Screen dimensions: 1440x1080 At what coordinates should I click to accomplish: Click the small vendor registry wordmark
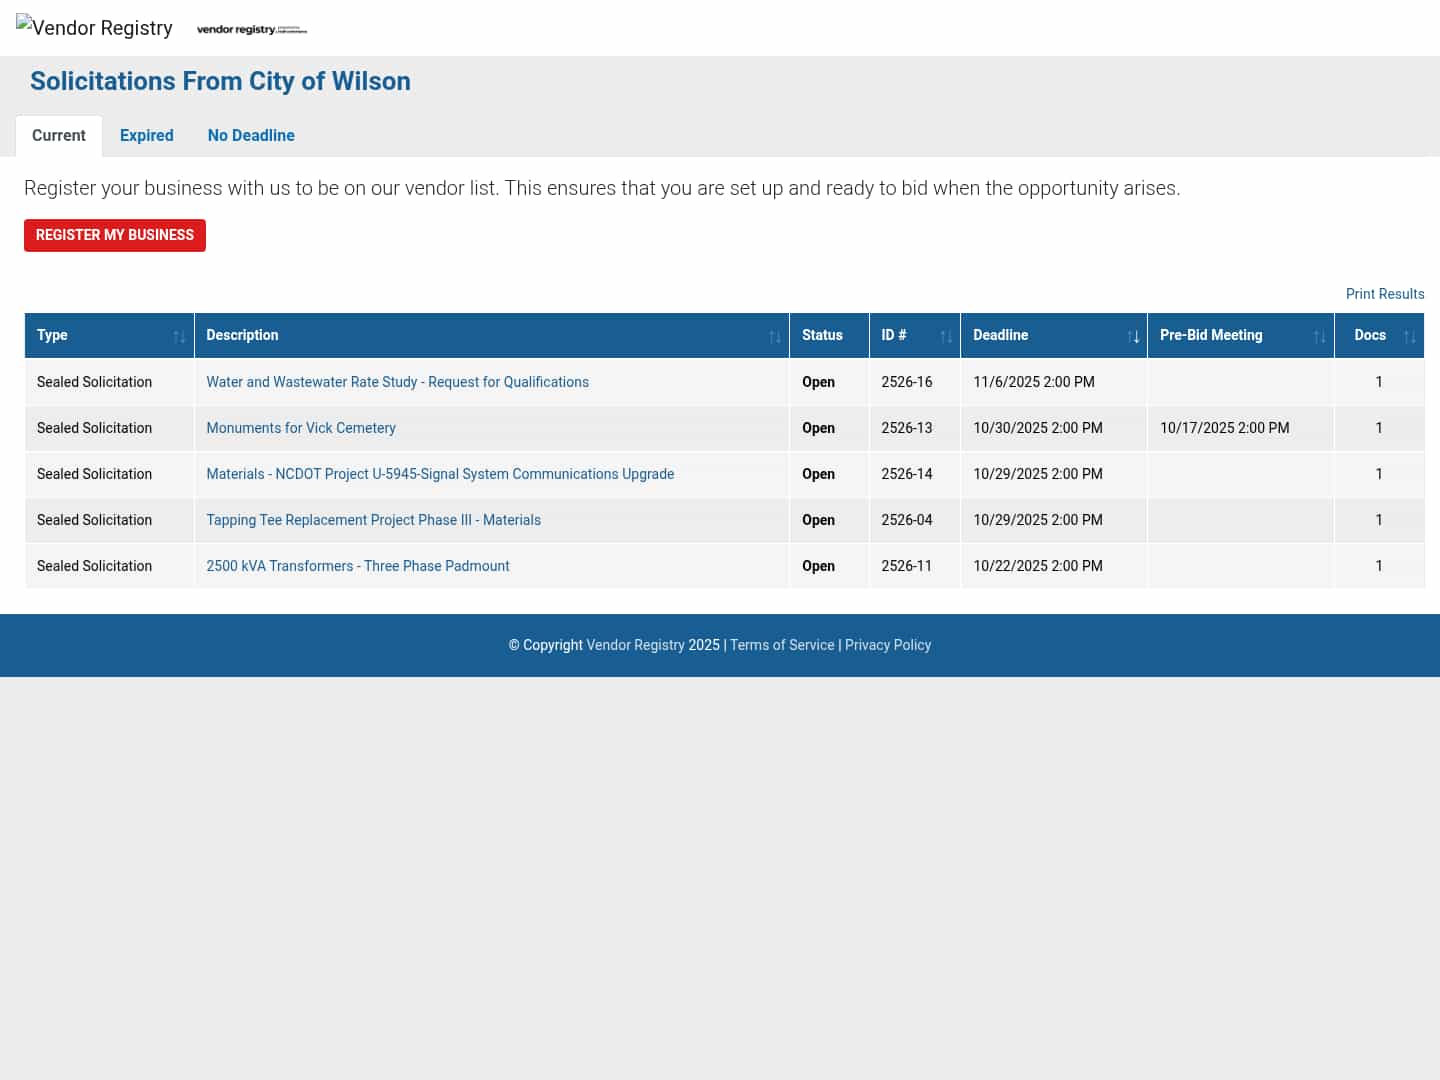click(x=251, y=30)
